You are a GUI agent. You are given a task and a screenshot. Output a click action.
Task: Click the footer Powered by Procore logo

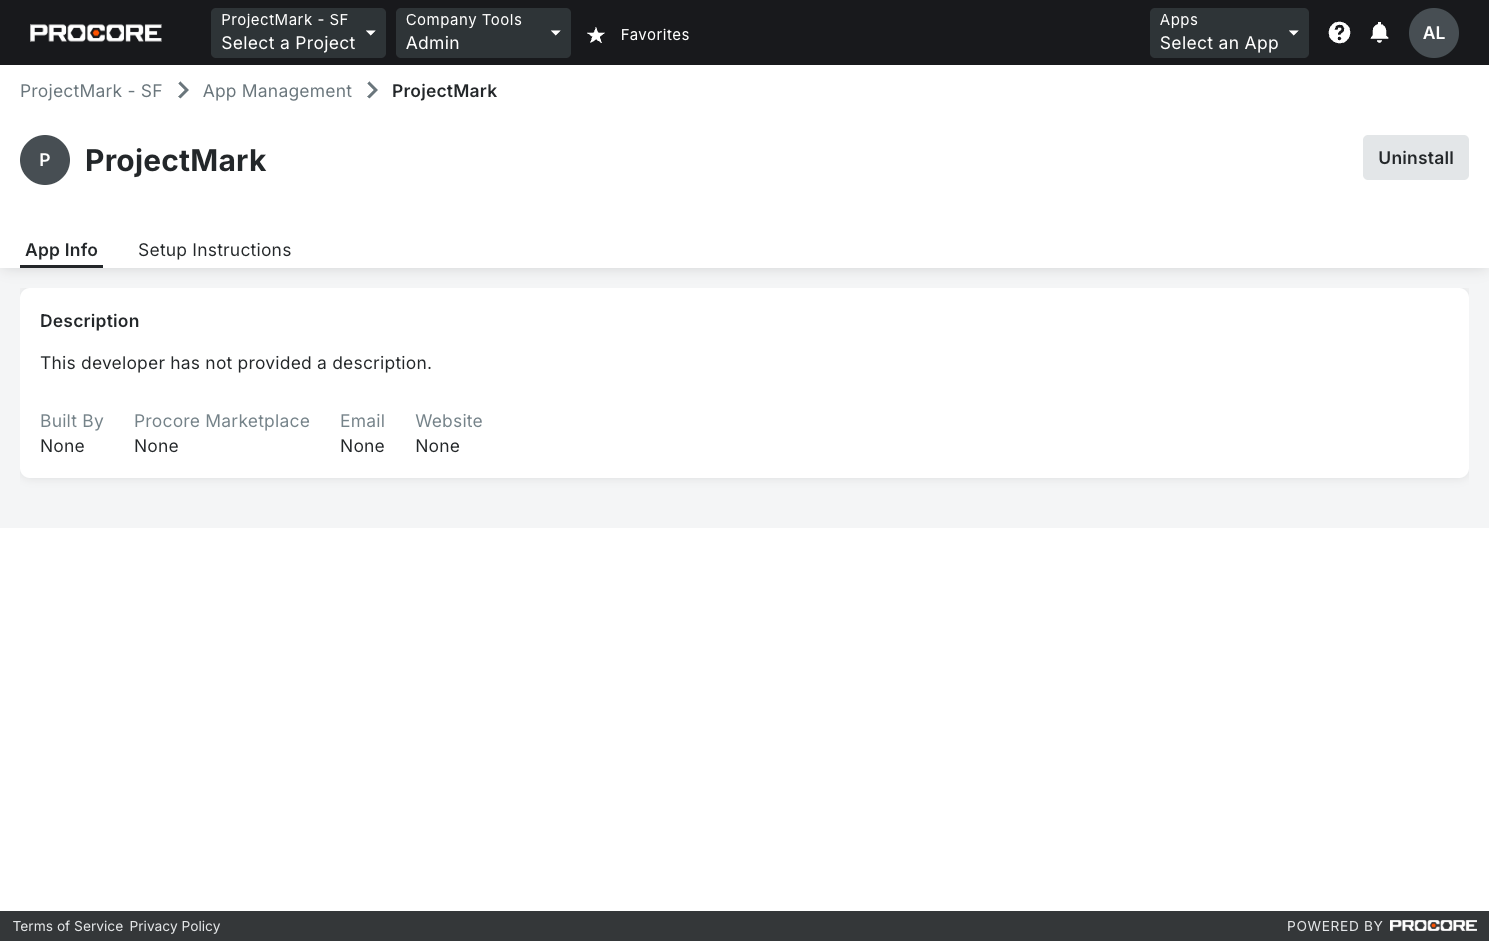pos(1433,926)
